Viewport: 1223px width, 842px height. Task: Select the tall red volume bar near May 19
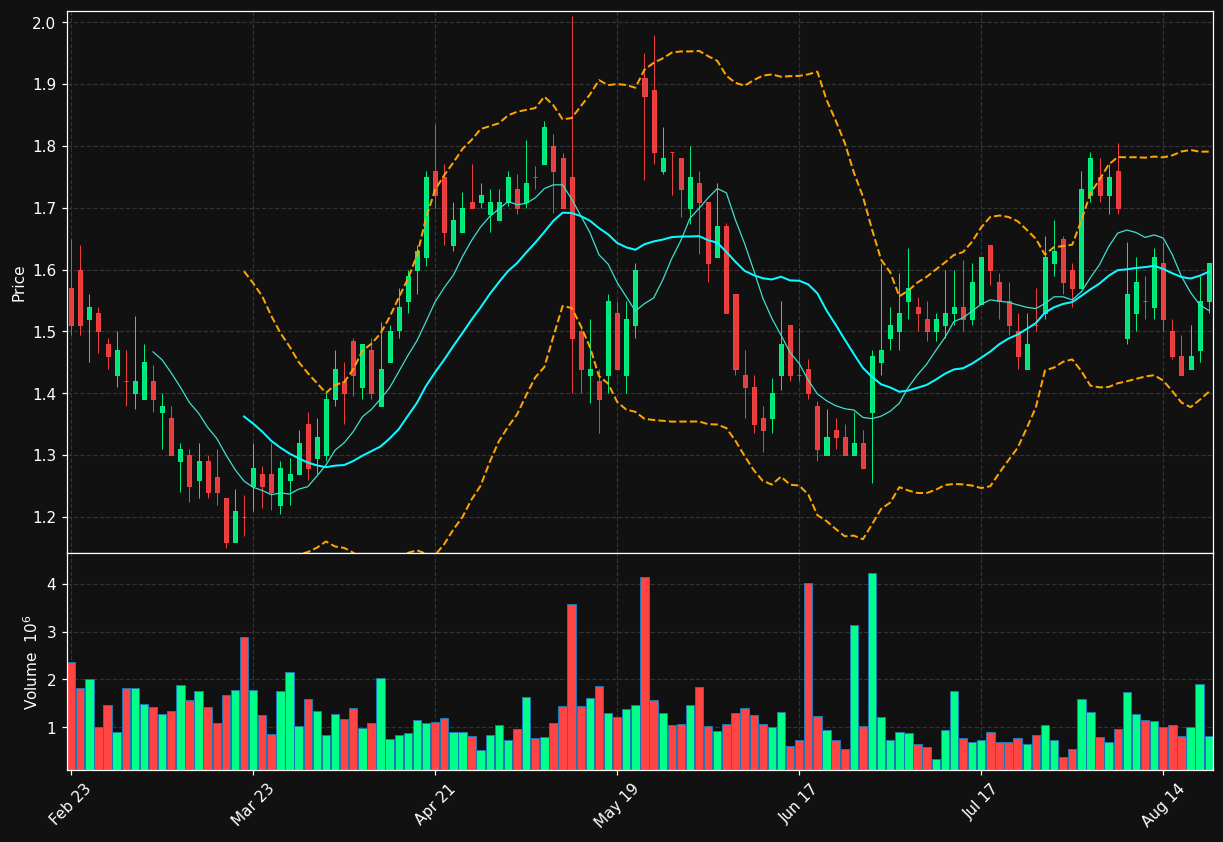click(x=645, y=673)
